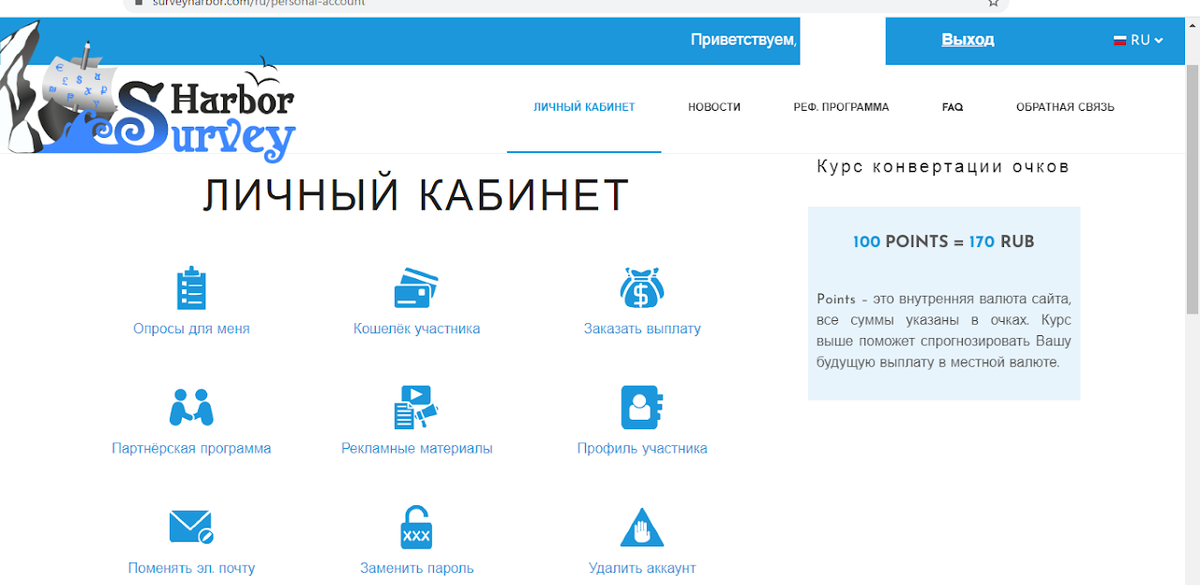Click the advertising materials megaphone icon
This screenshot has height=585, width=1200.
417,408
